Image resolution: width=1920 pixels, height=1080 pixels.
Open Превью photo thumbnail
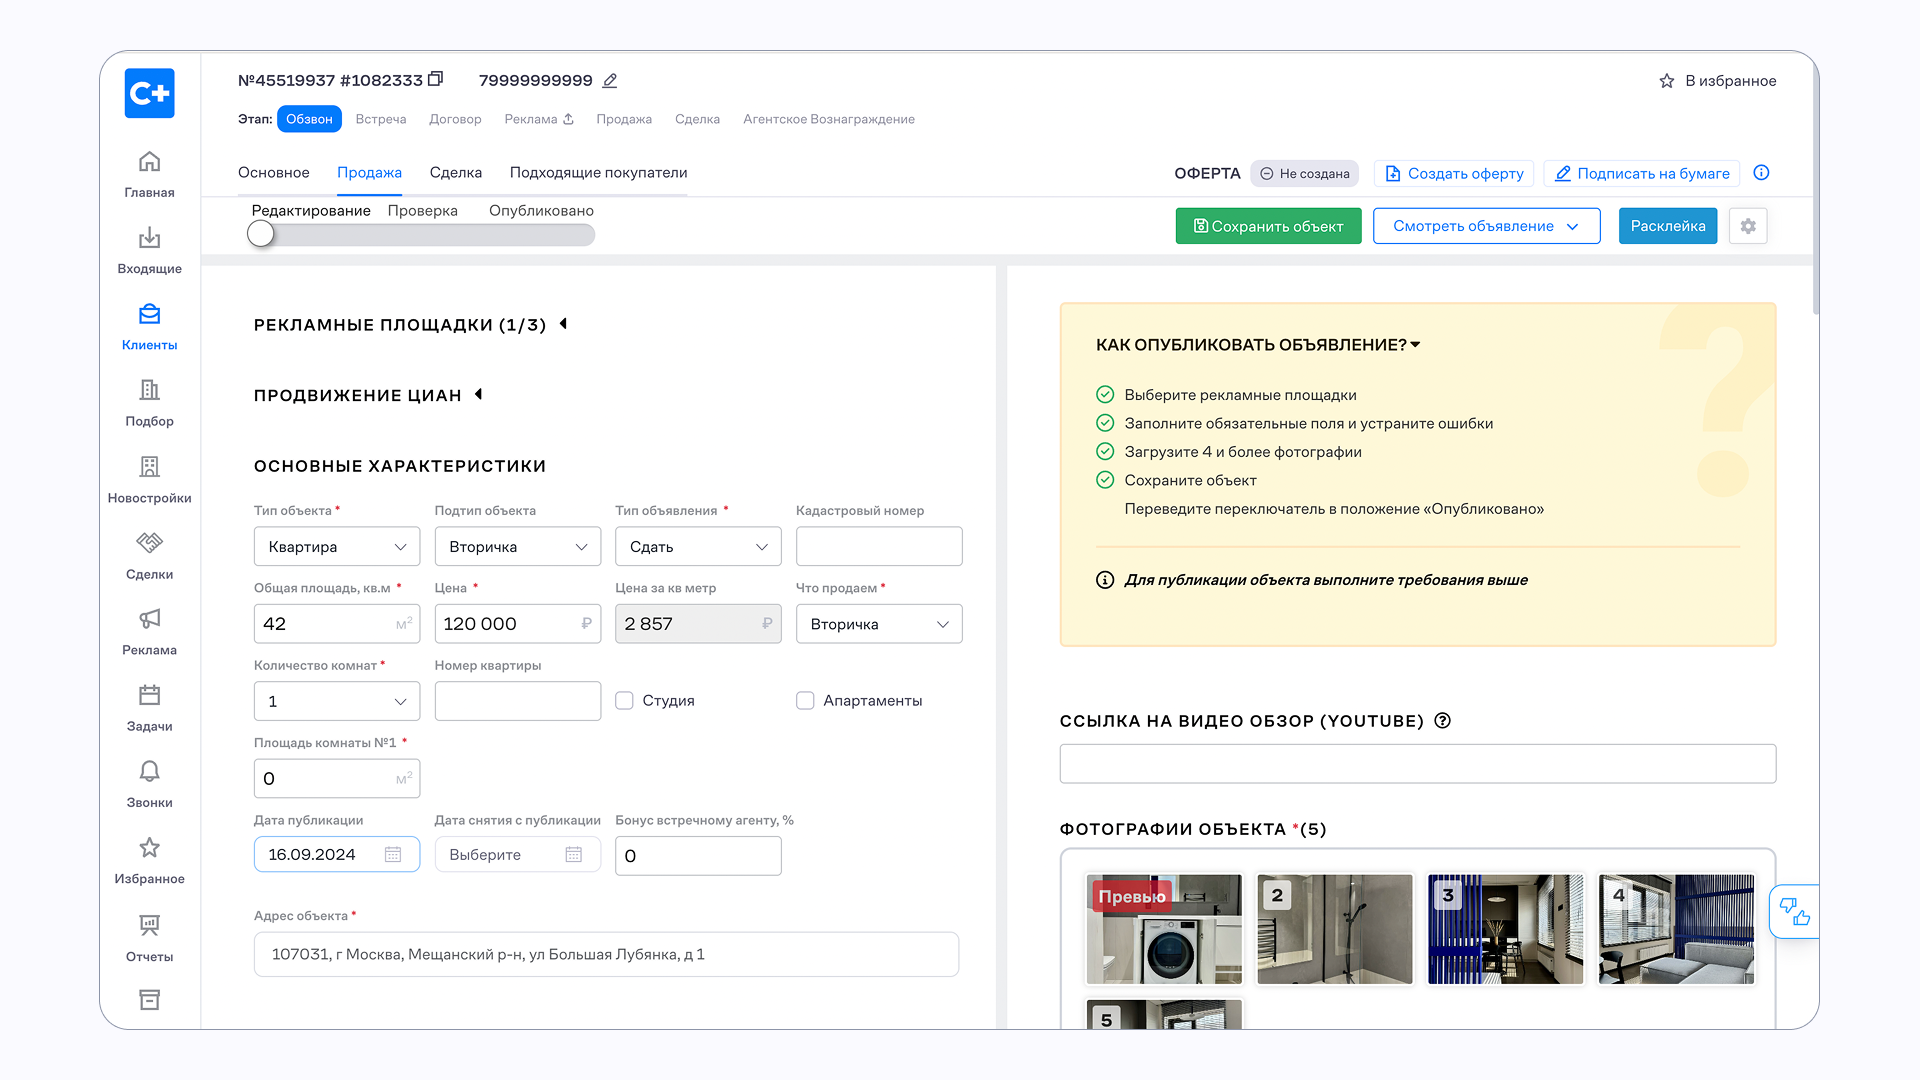[1164, 929]
